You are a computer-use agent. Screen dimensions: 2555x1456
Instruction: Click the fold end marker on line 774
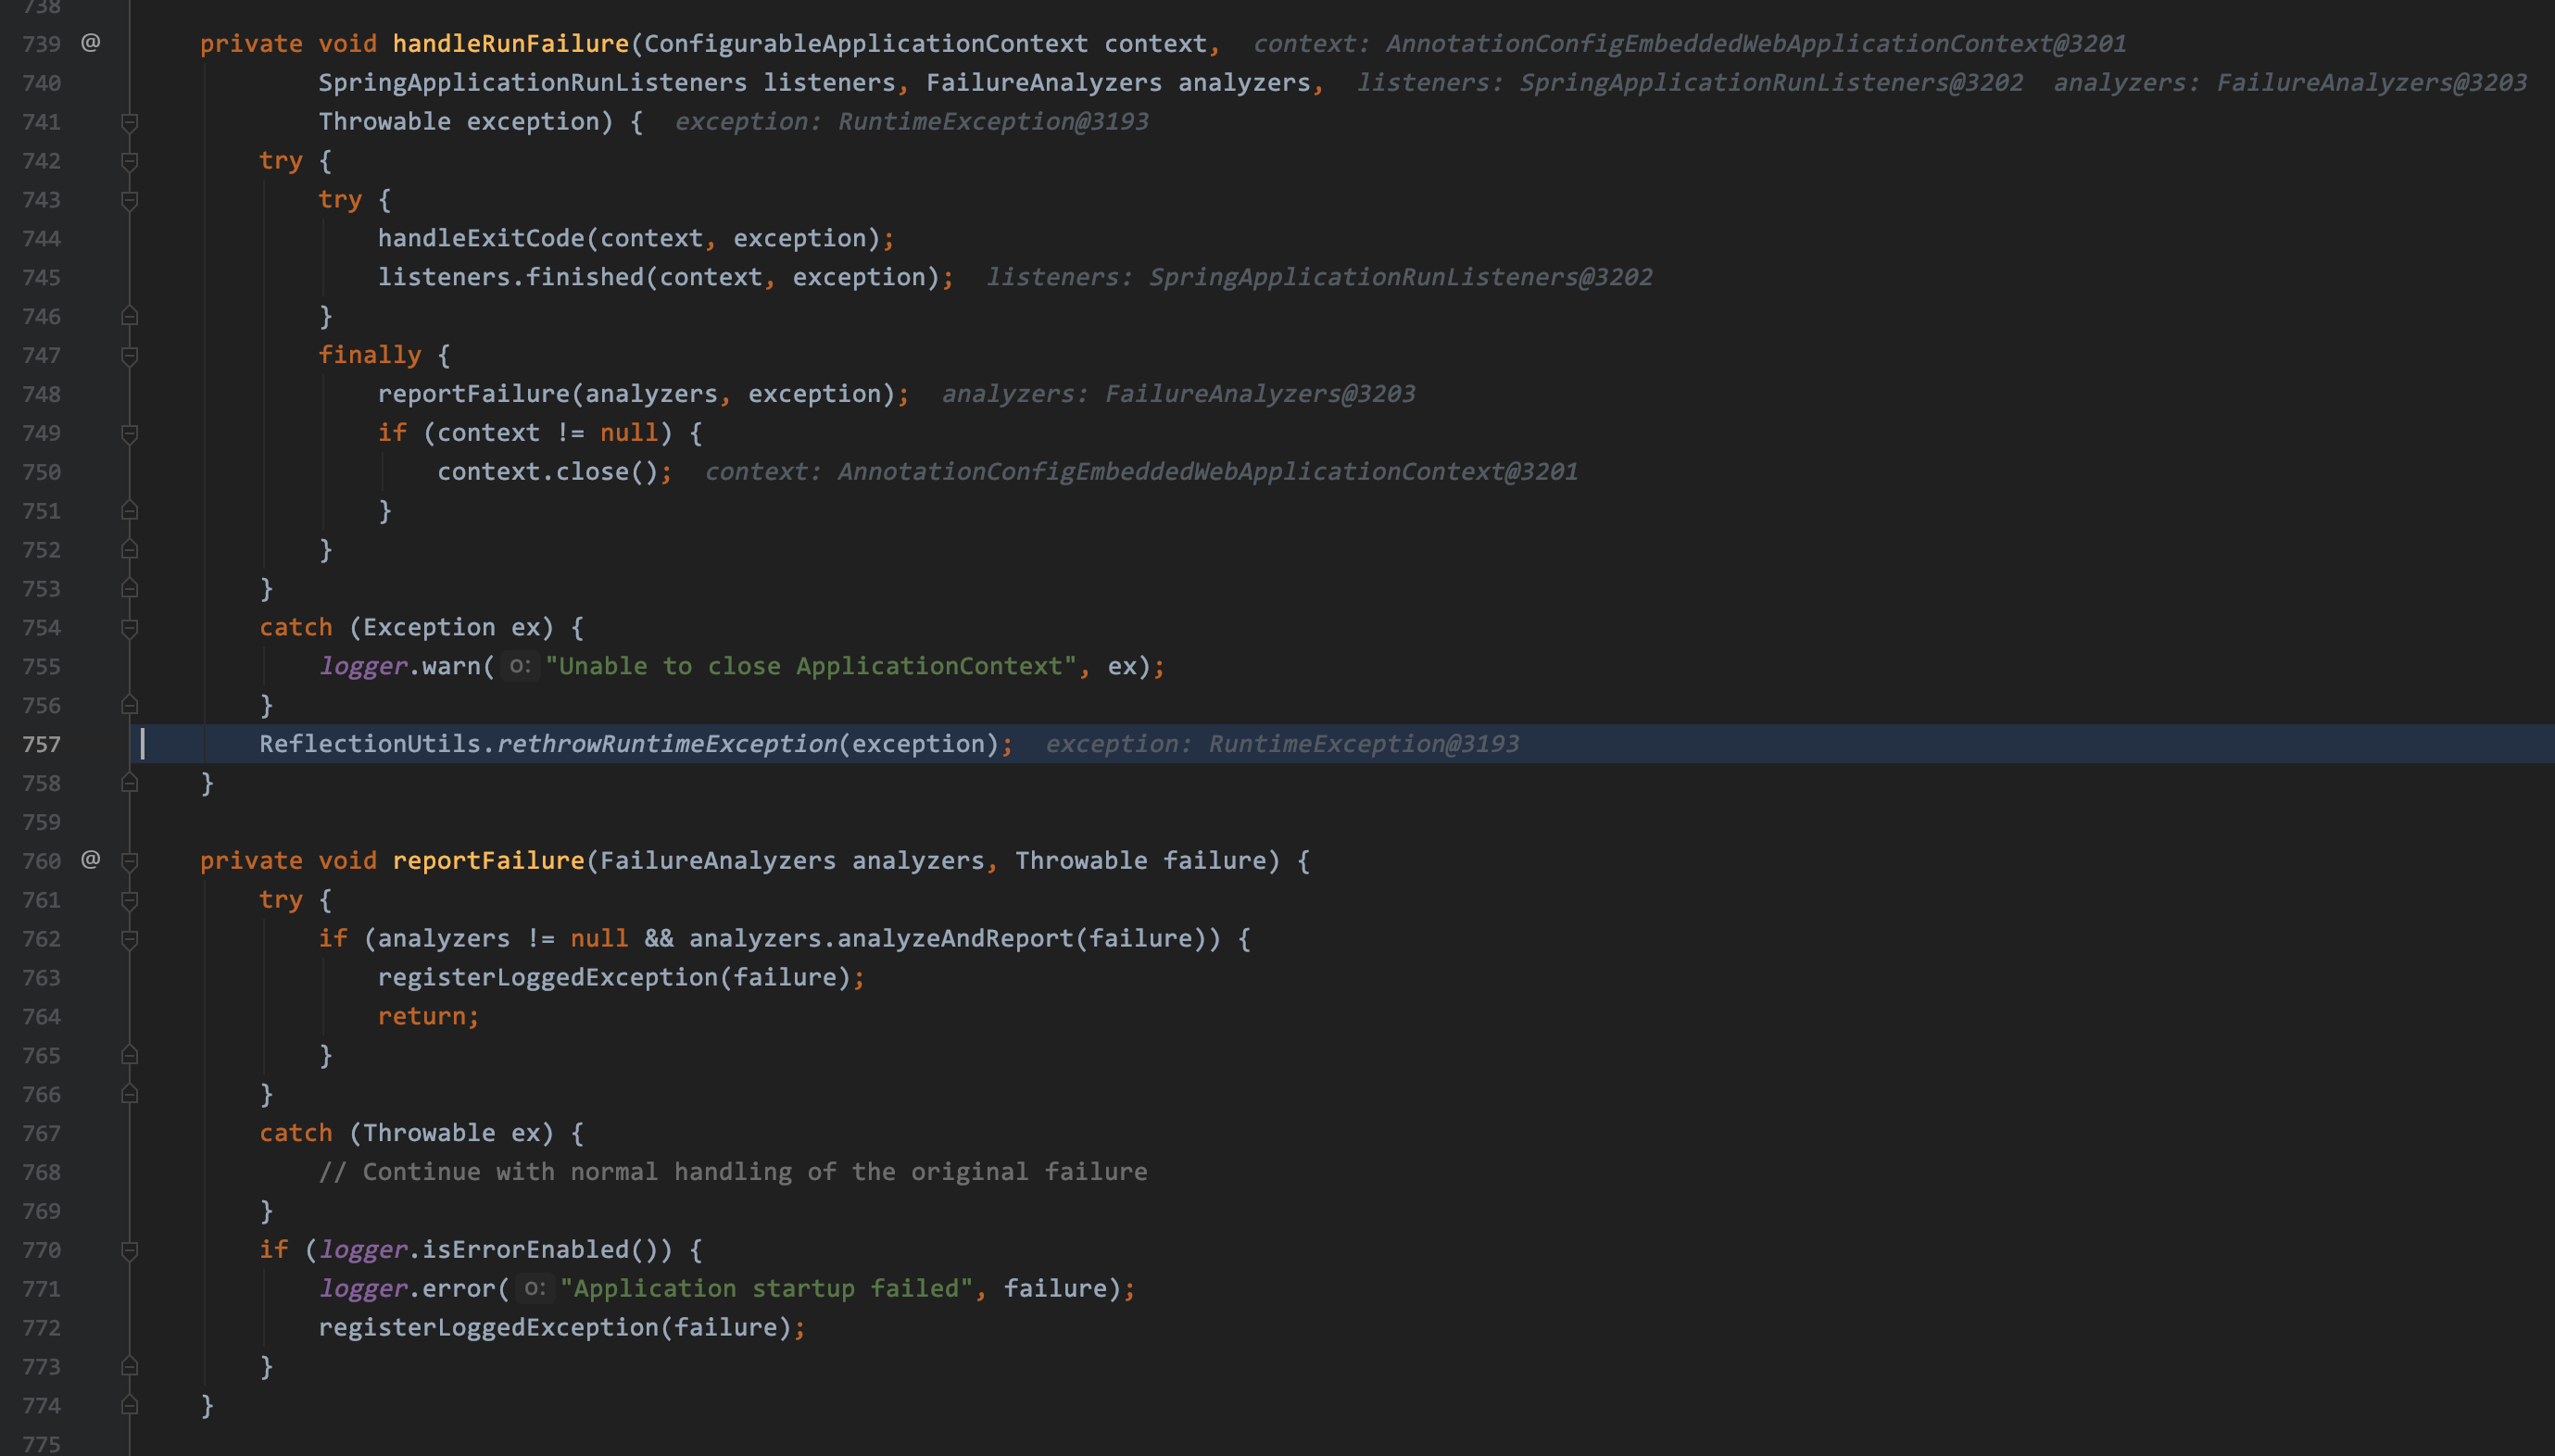(x=129, y=1405)
